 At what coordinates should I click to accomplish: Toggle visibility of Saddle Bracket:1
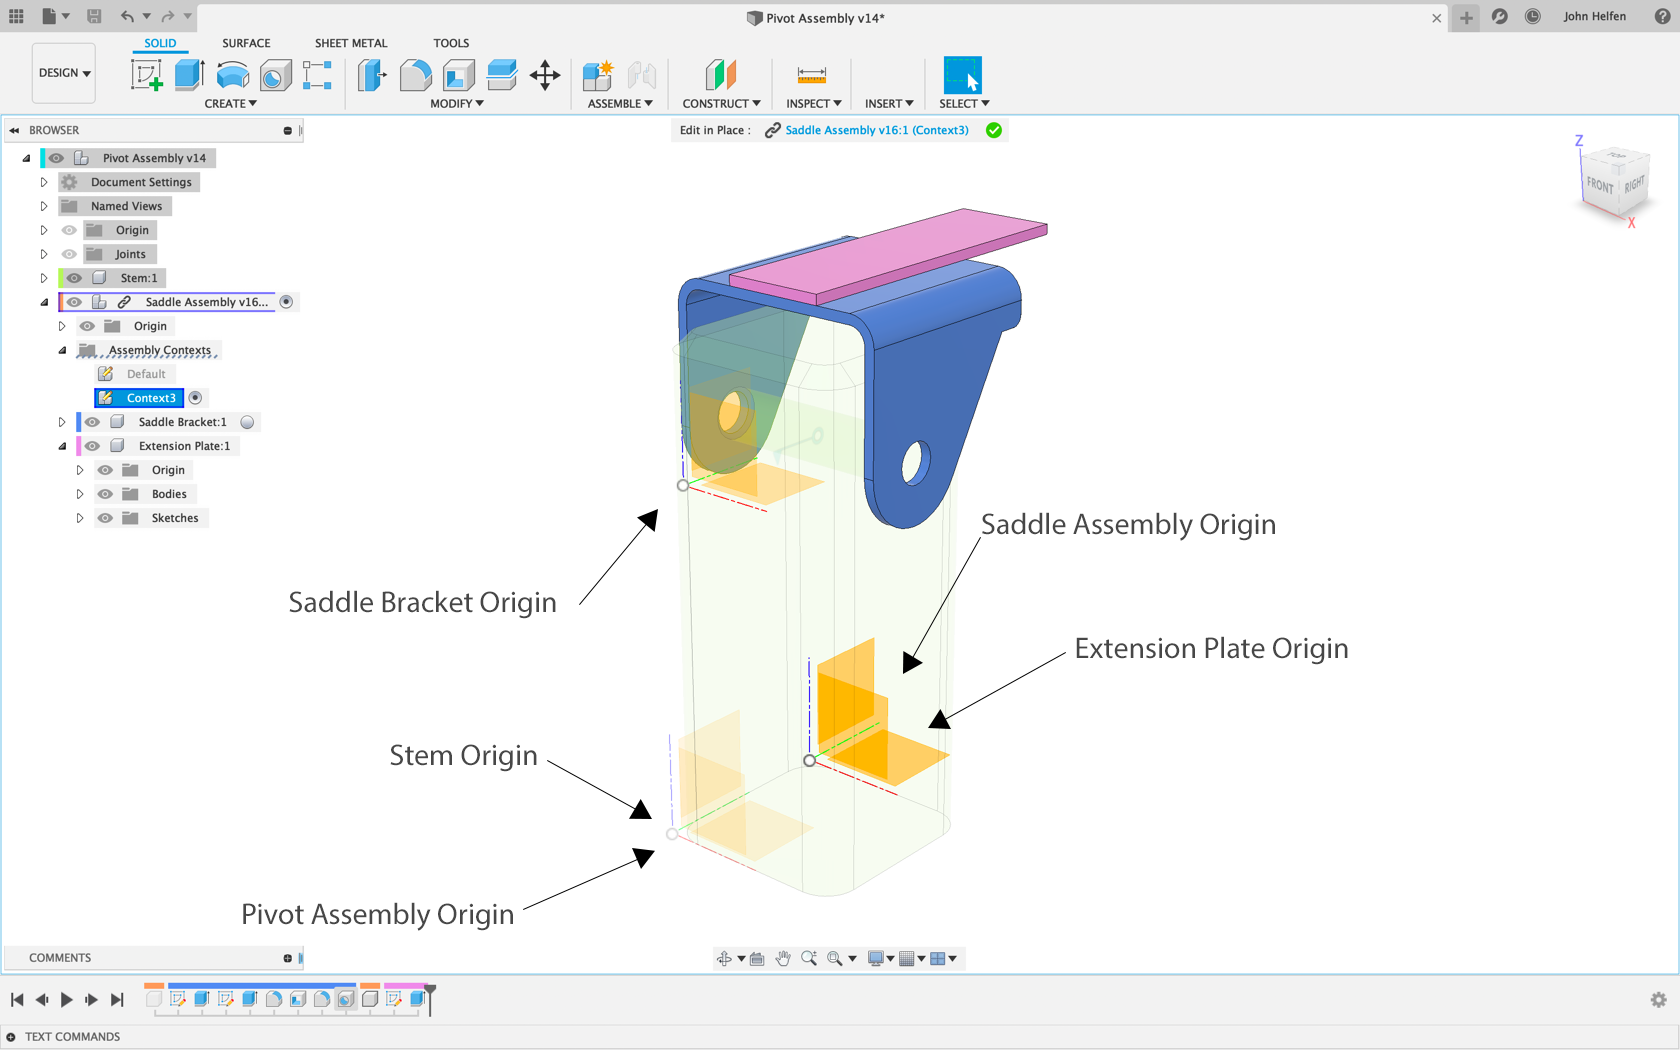[x=92, y=422]
